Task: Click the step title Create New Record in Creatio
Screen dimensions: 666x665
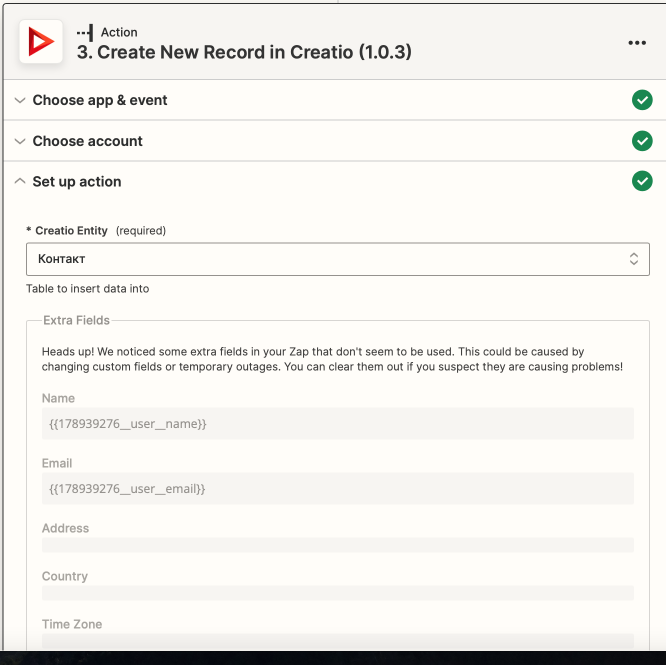Action: [x=244, y=52]
